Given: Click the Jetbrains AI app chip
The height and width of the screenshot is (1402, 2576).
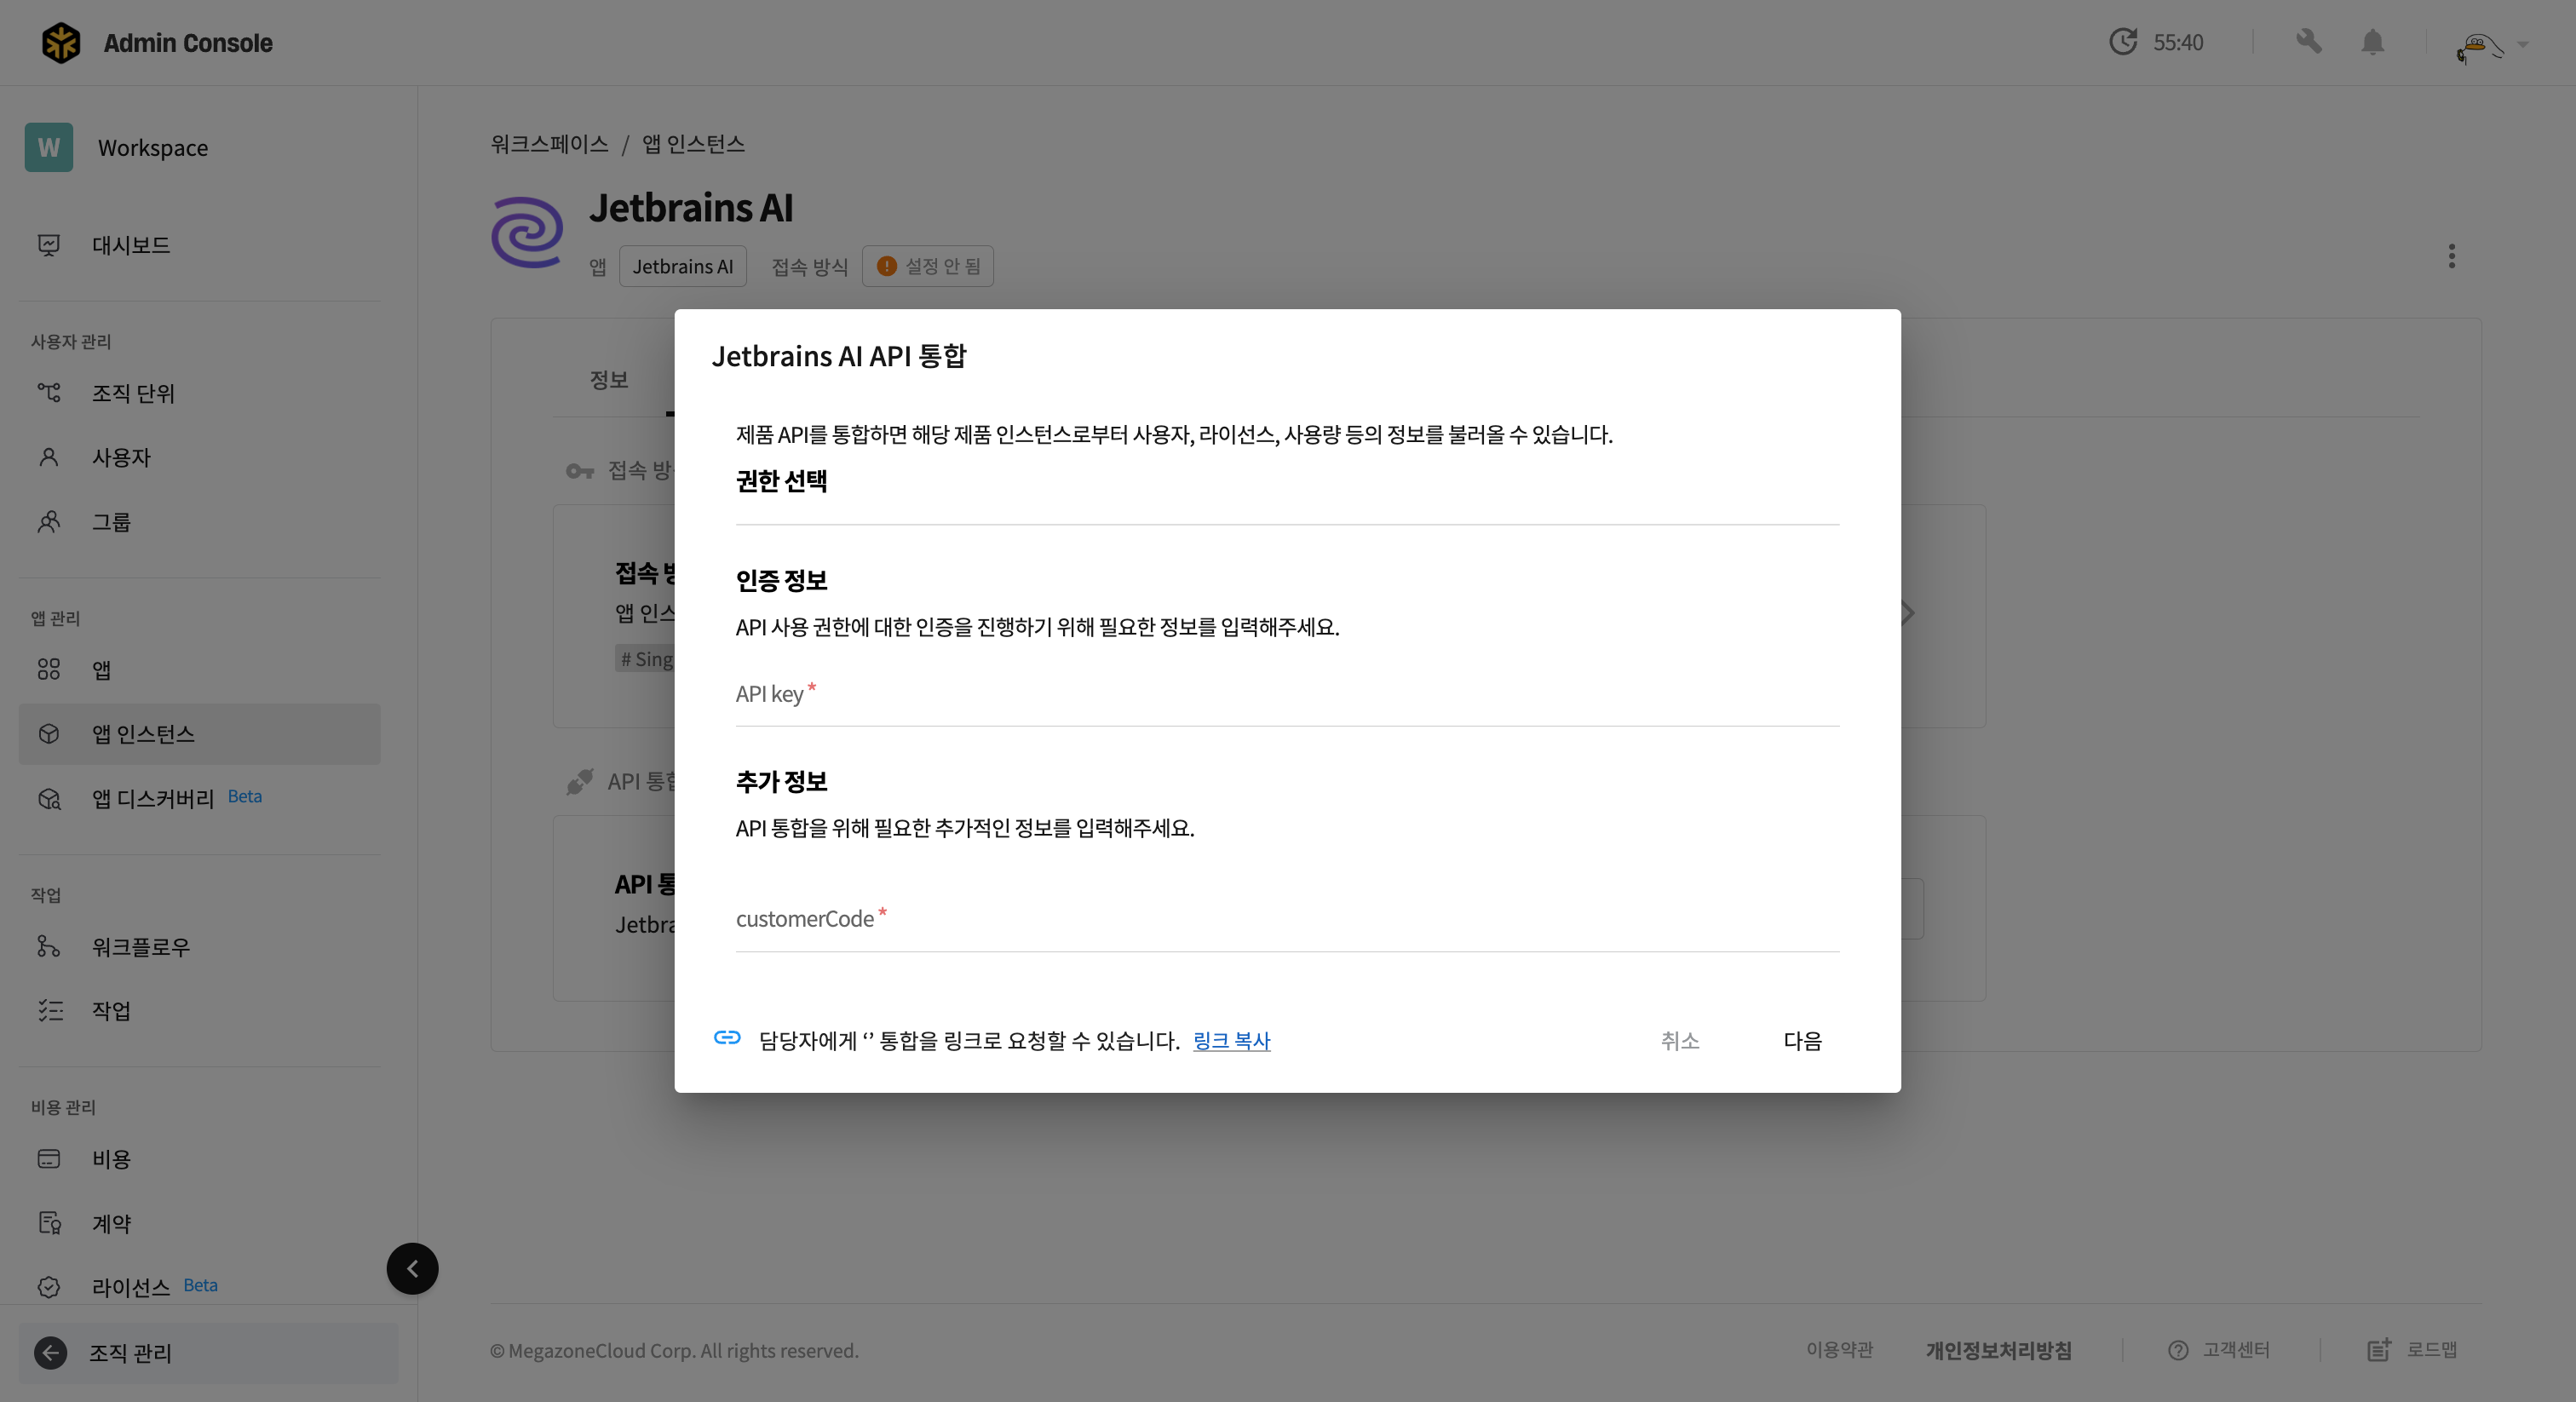Looking at the screenshot, I should tap(682, 266).
